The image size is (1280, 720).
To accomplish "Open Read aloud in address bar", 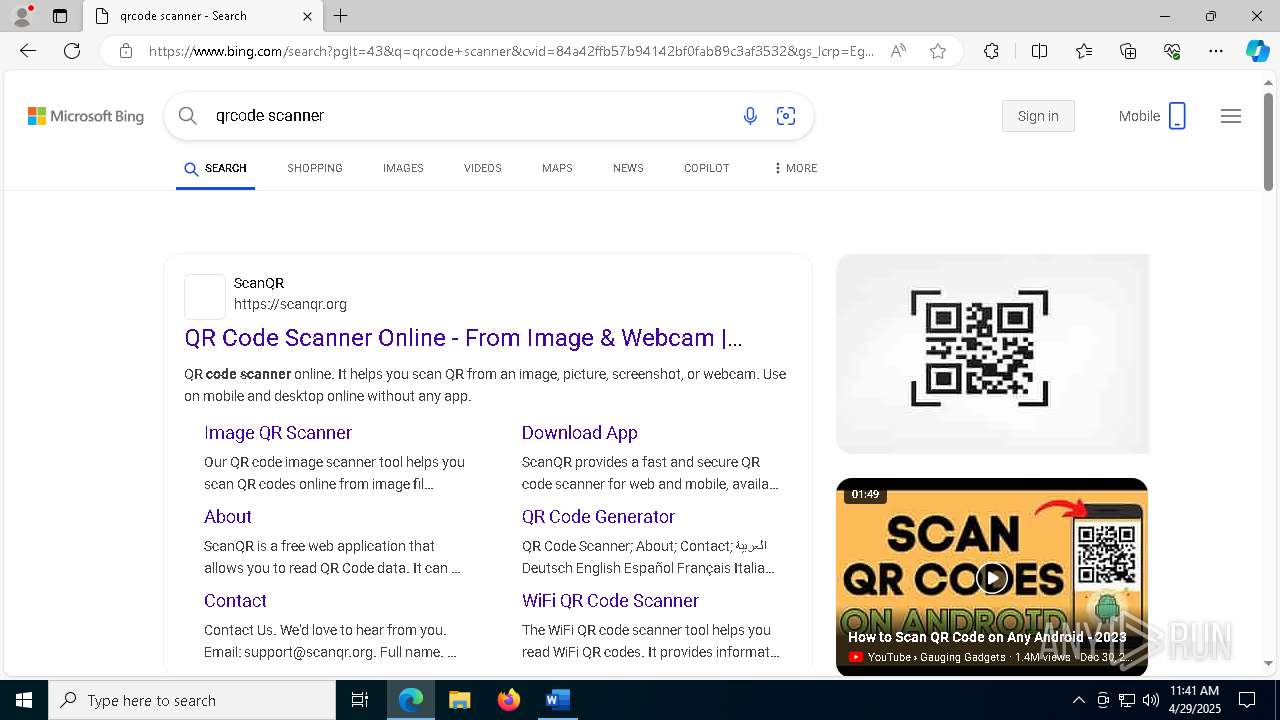I will click(898, 51).
